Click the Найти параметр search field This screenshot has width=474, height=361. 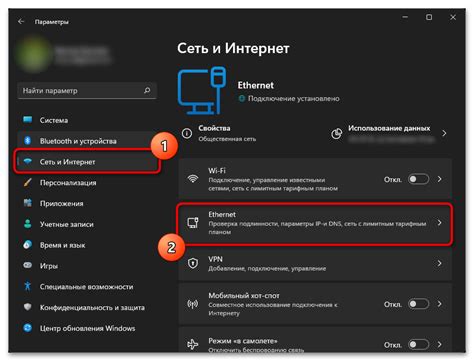click(87, 90)
